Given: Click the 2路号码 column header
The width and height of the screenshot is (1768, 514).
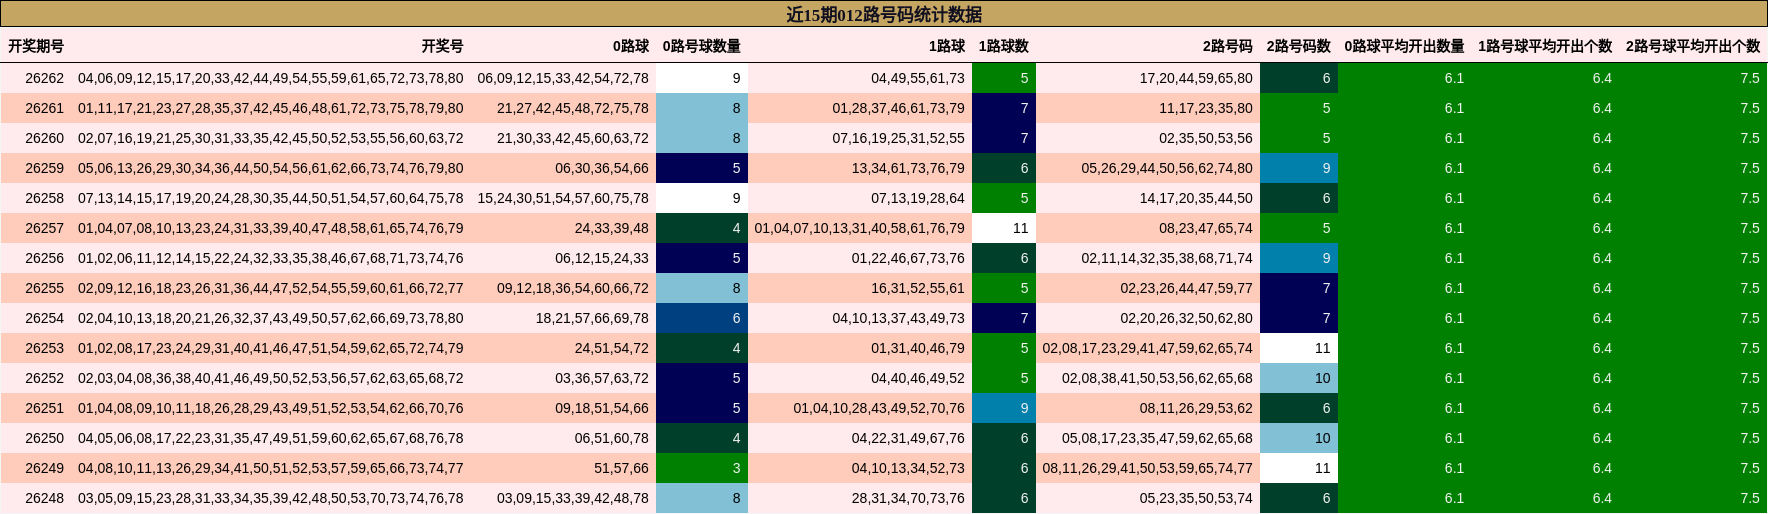Looking at the screenshot, I should tap(1228, 46).
